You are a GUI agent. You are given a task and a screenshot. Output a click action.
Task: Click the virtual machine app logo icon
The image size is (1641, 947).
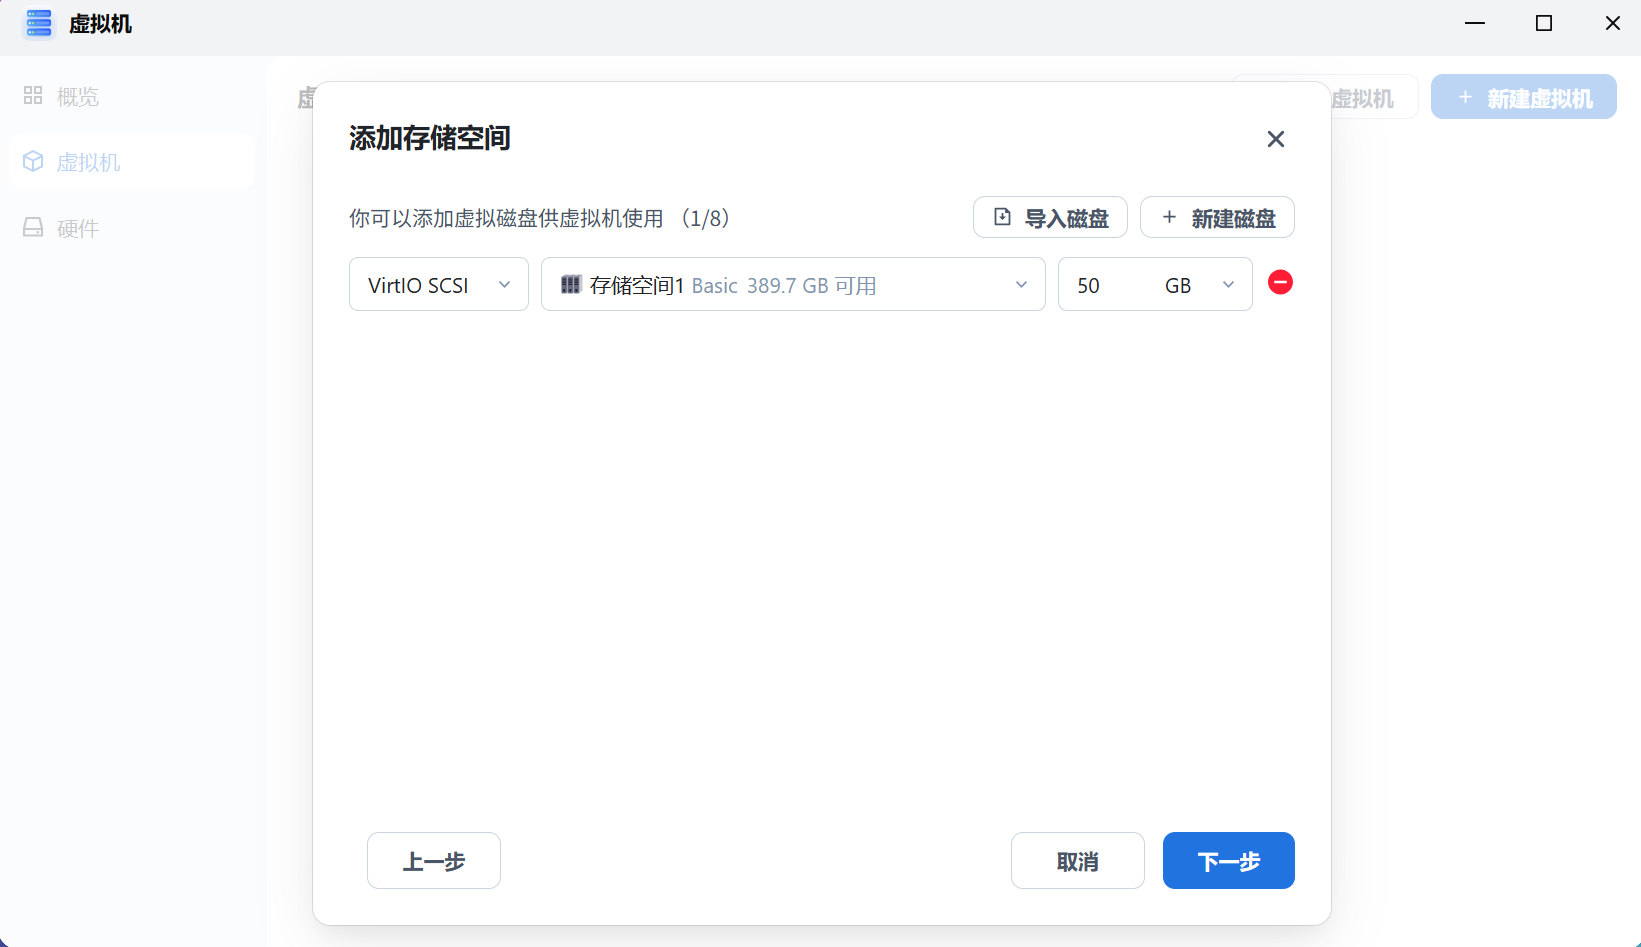(x=38, y=23)
